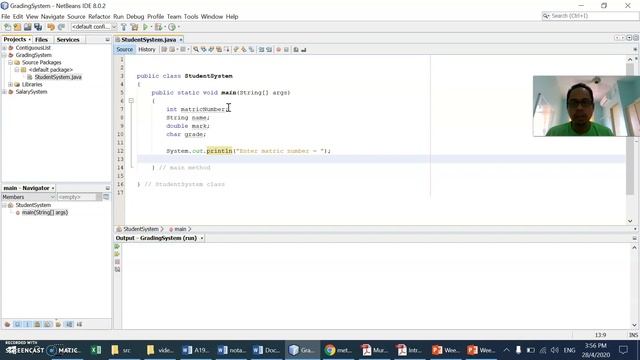Click the New File toolbar icon
The image size is (640, 360).
(8, 27)
